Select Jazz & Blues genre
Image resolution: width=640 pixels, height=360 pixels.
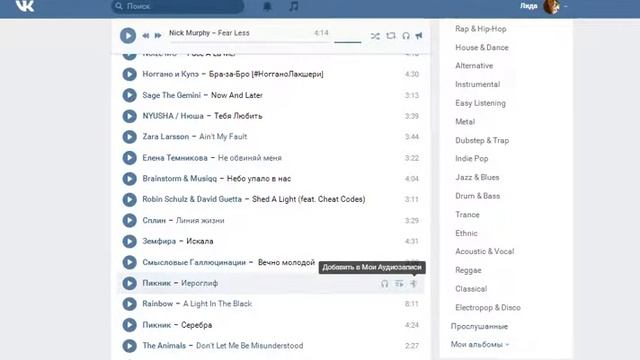click(x=477, y=178)
